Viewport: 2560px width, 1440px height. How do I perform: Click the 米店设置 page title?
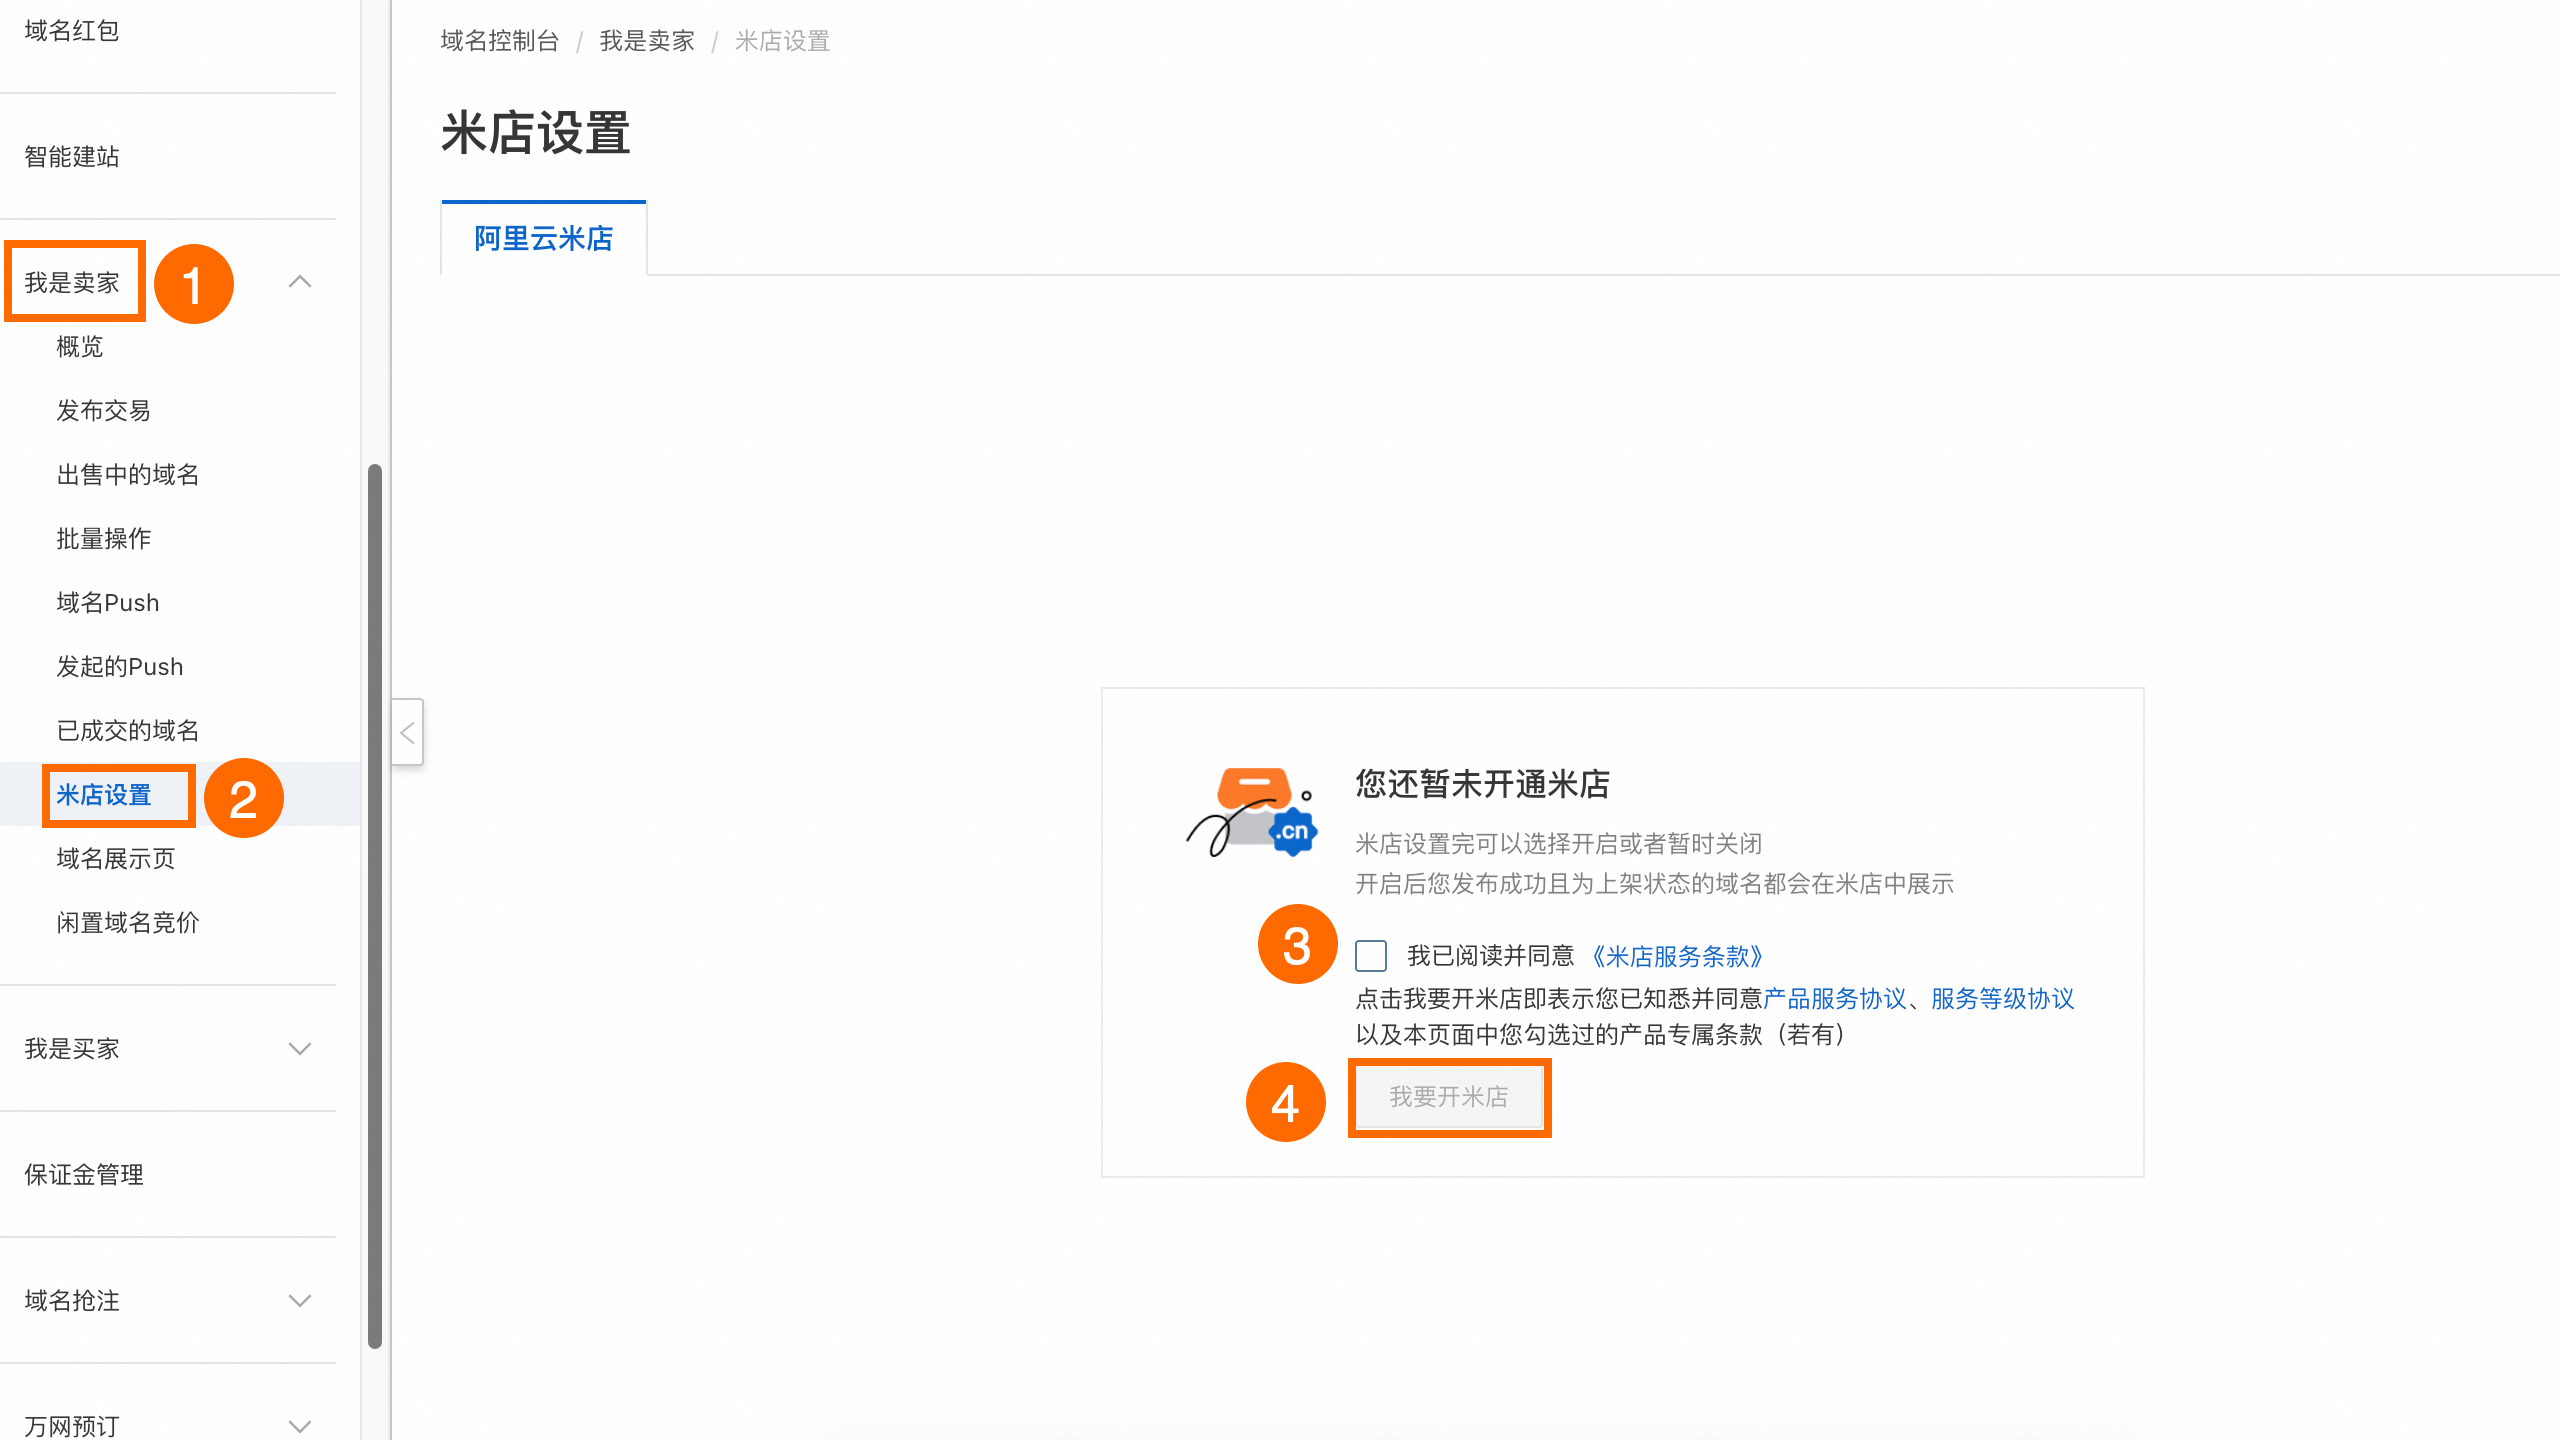[x=536, y=133]
